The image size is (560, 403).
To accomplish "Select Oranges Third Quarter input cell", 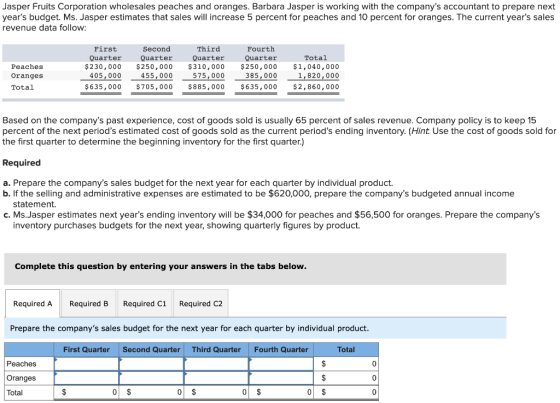I will (x=216, y=378).
